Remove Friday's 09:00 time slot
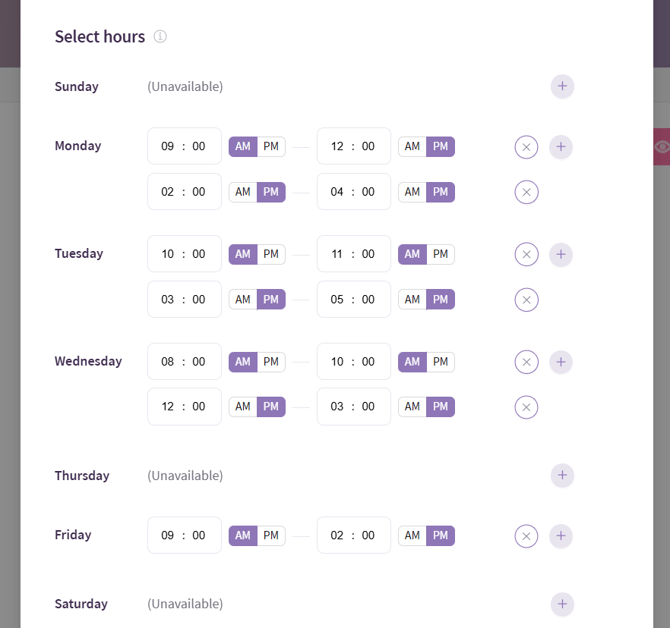 point(526,536)
